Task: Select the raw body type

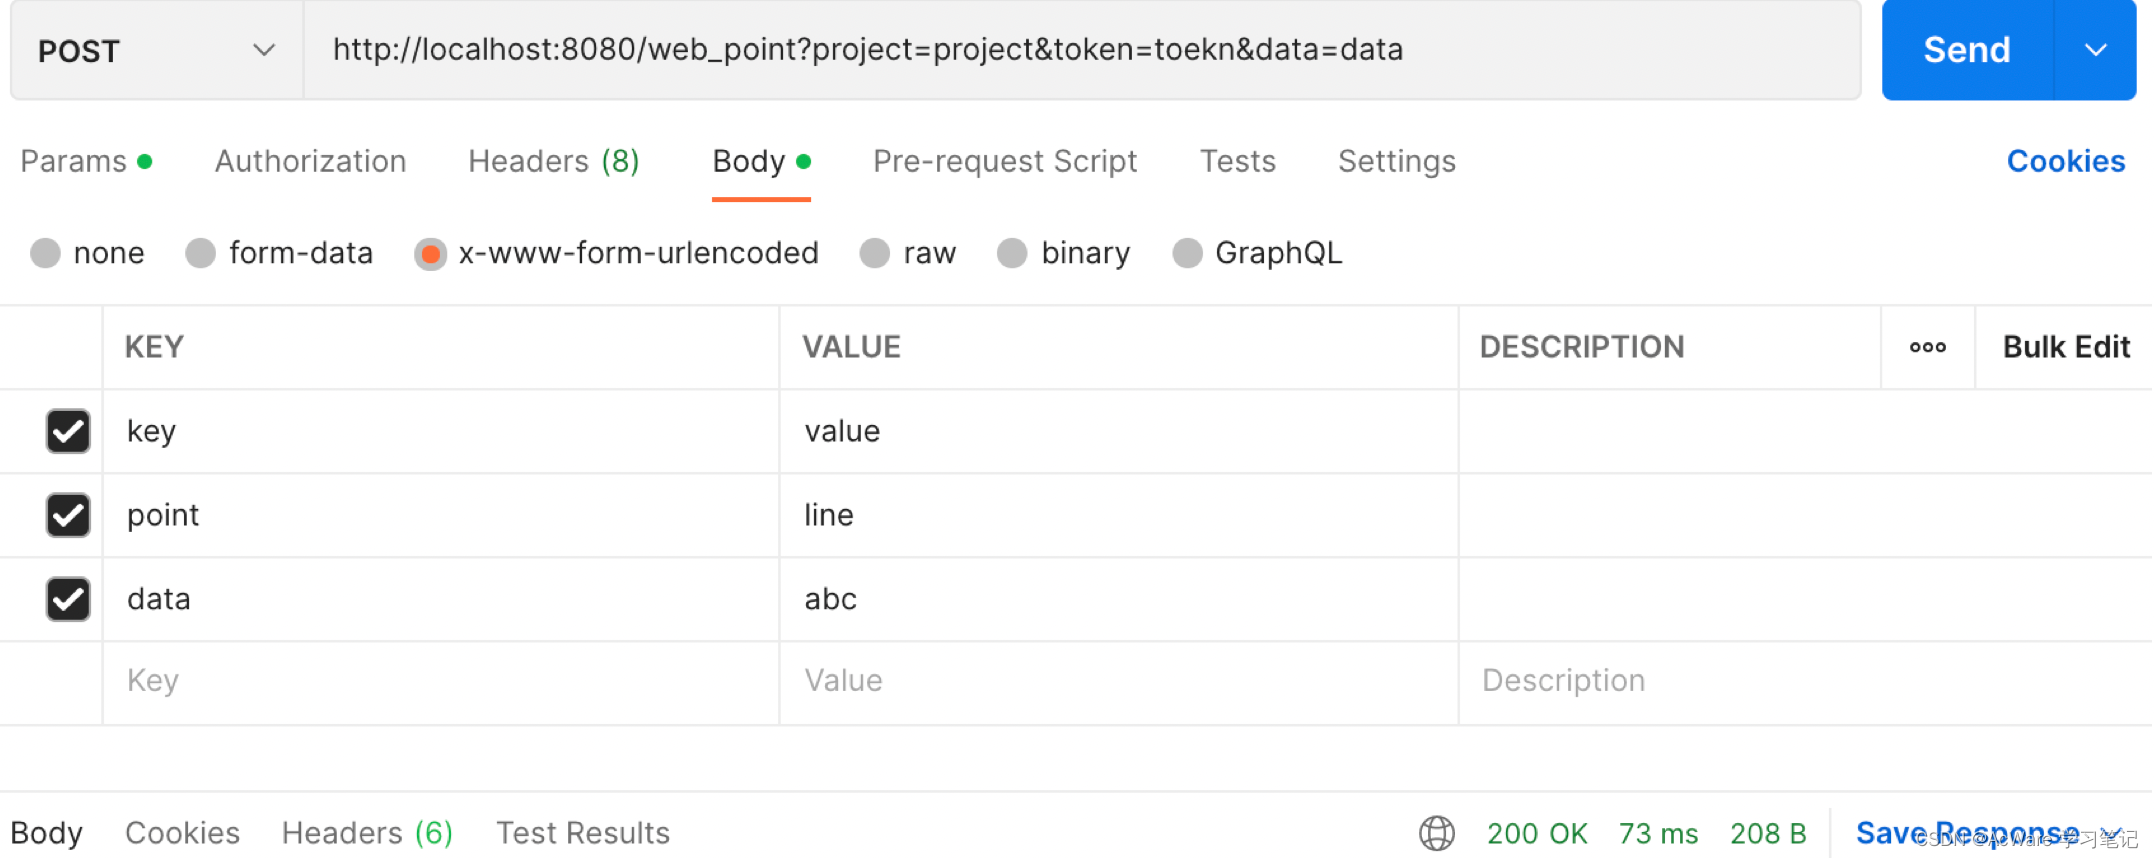Action: coord(875,253)
